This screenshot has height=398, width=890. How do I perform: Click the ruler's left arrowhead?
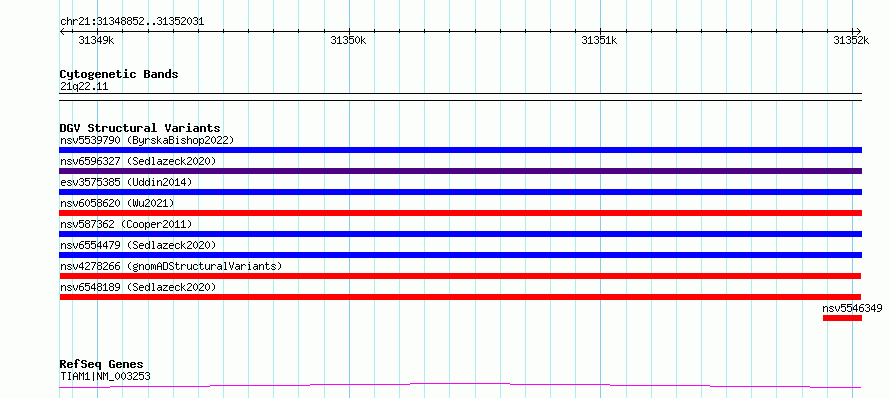[62, 31]
